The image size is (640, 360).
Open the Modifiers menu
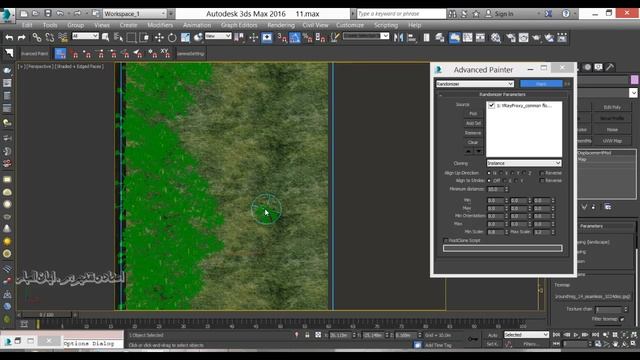[160, 25]
